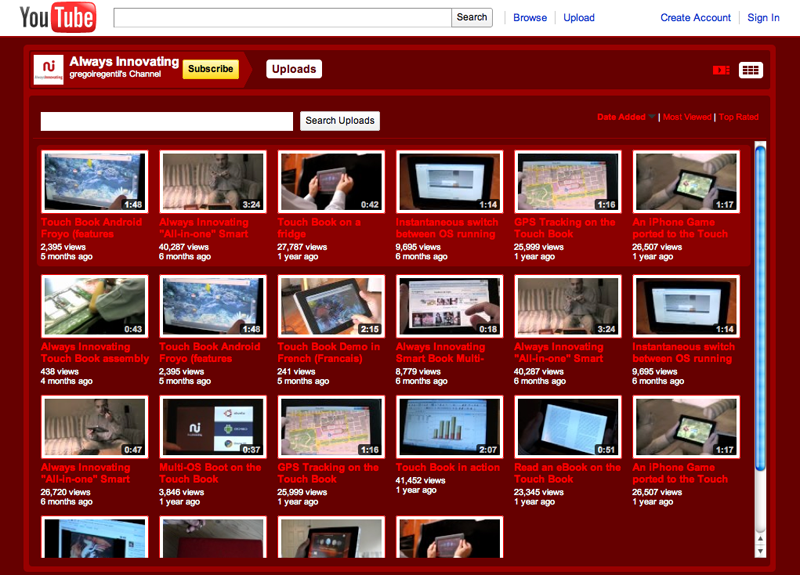Open the Upload page
The width and height of the screenshot is (800, 575).
pos(579,18)
